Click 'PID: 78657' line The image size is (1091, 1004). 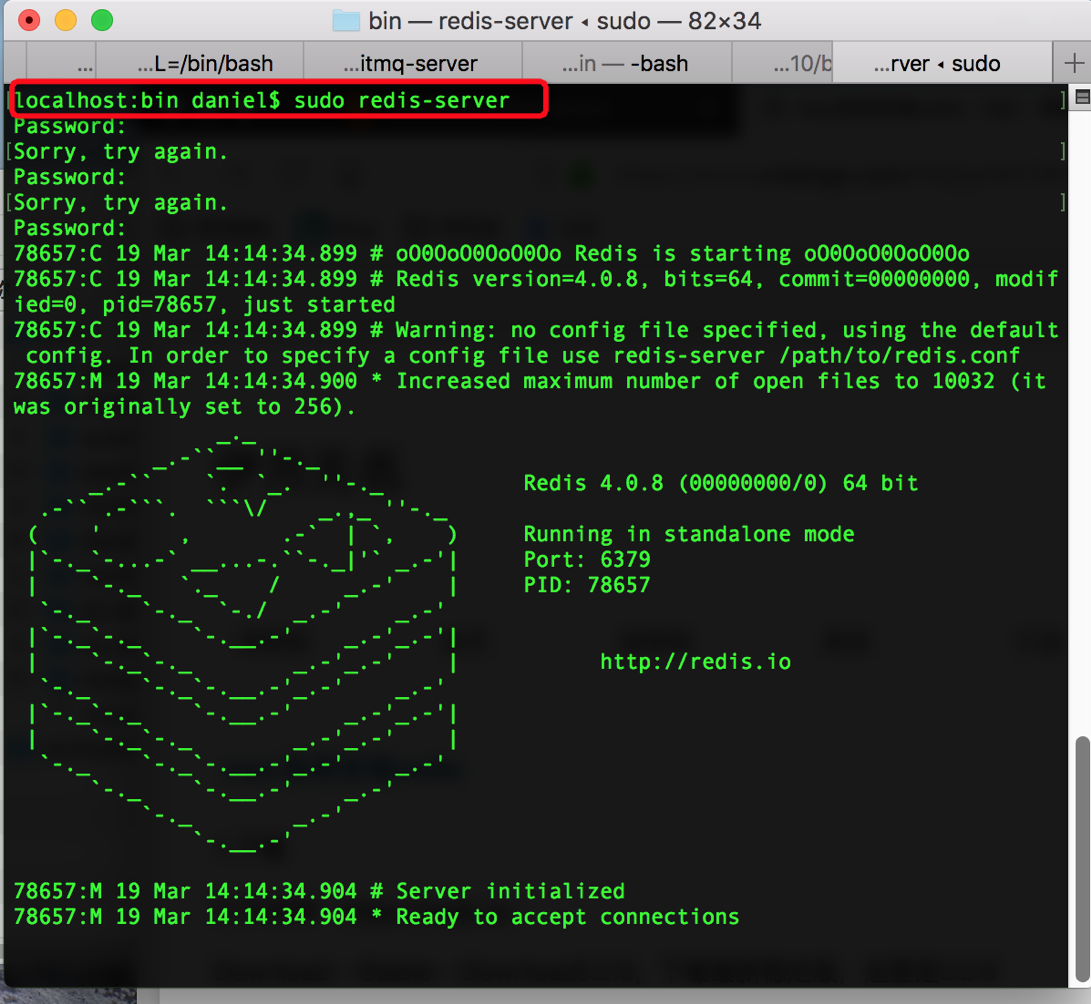pos(587,584)
